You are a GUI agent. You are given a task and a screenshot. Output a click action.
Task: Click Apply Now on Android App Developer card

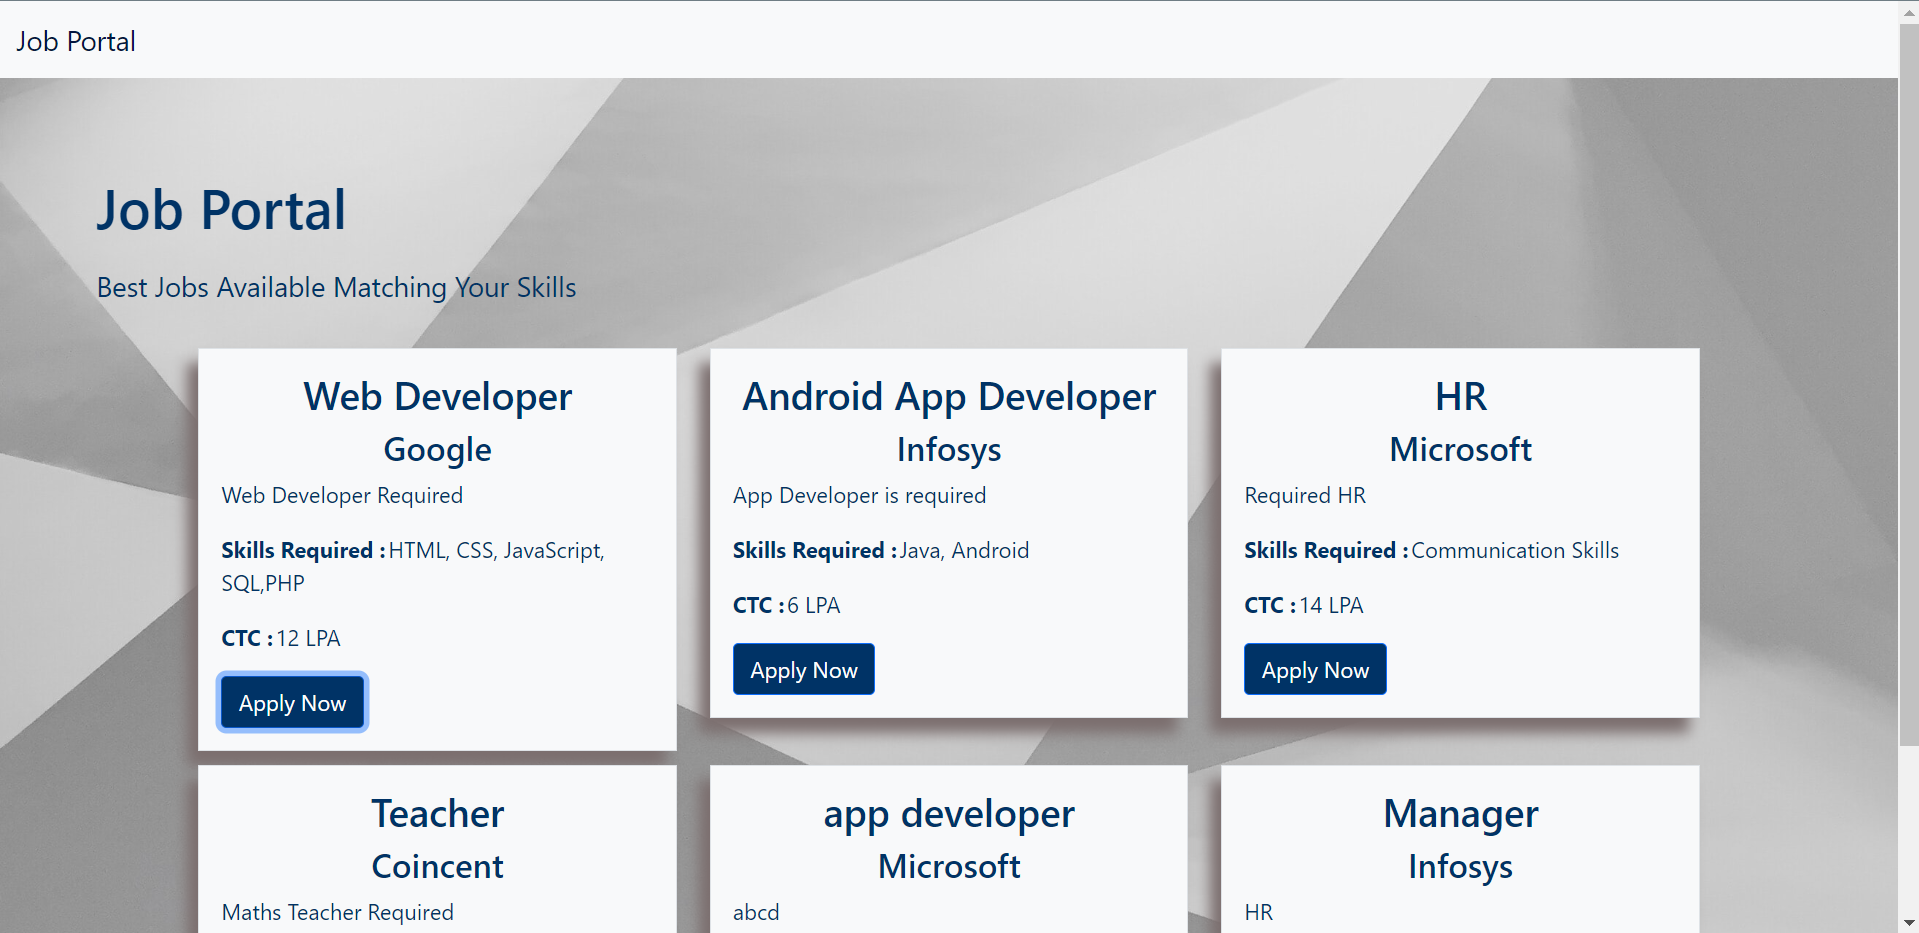tap(803, 669)
